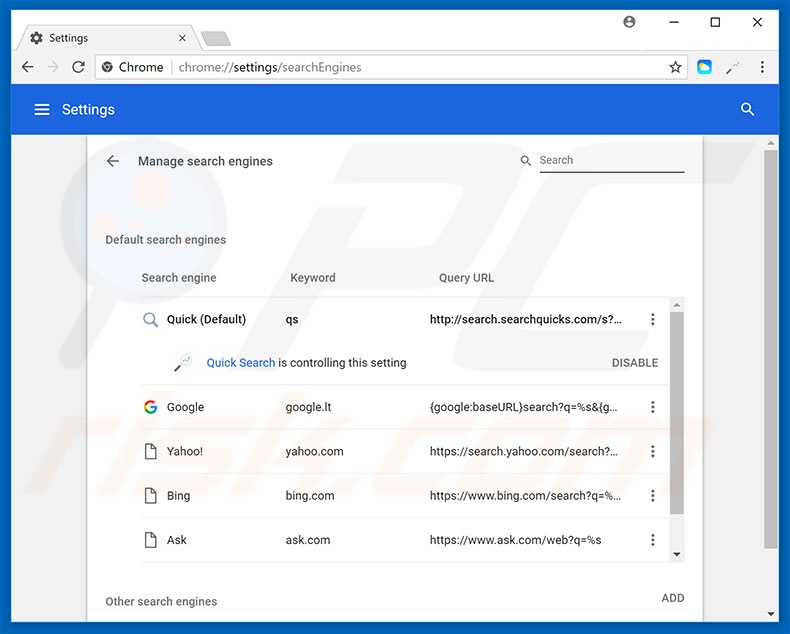The height and width of the screenshot is (634, 790).
Task: Click the Ask engine name
Action: pyautogui.click(x=177, y=540)
